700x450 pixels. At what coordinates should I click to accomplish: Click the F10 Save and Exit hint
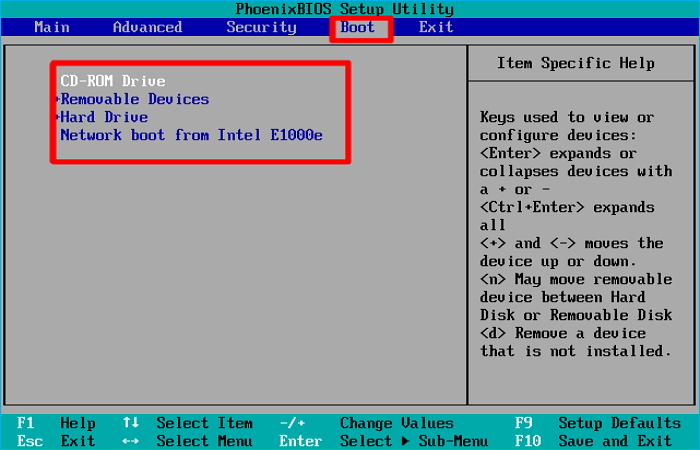coord(593,441)
